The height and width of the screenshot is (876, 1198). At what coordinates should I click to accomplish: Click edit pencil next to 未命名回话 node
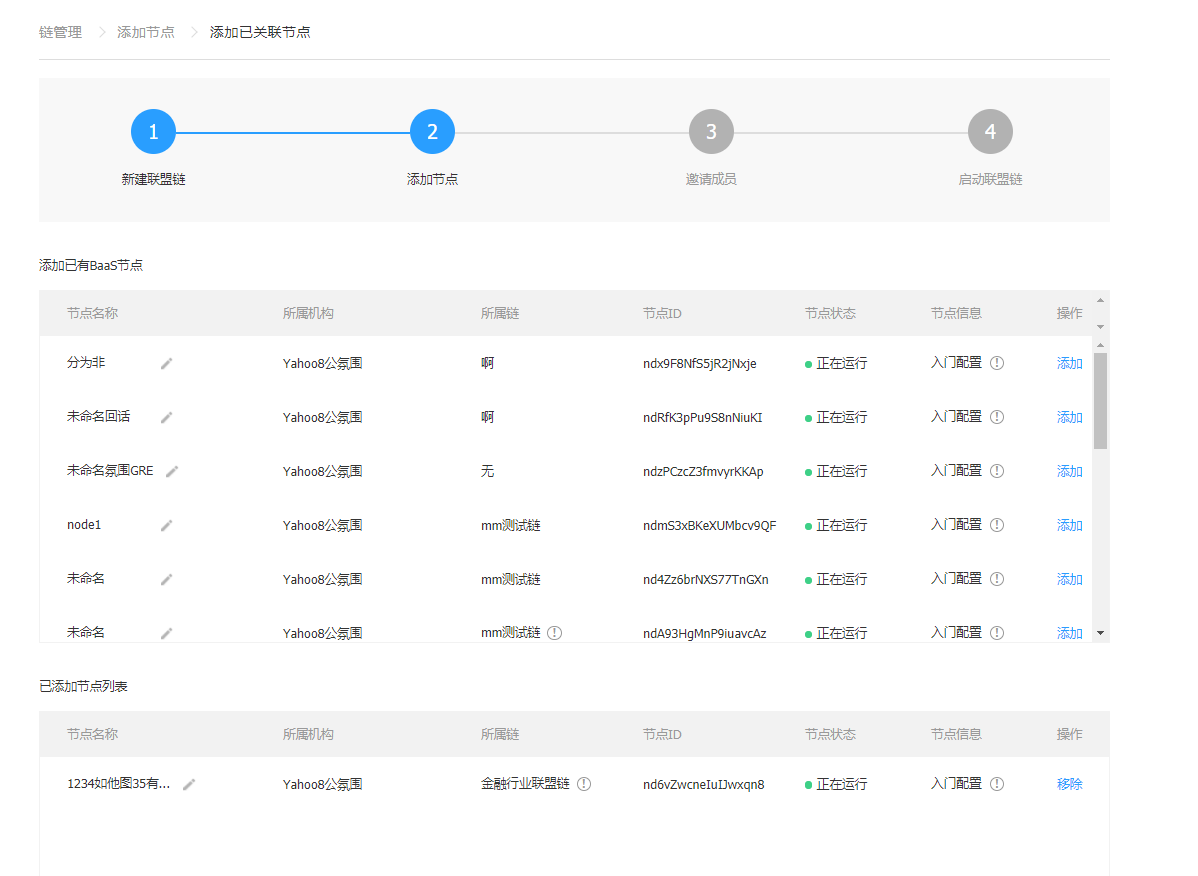point(166,418)
